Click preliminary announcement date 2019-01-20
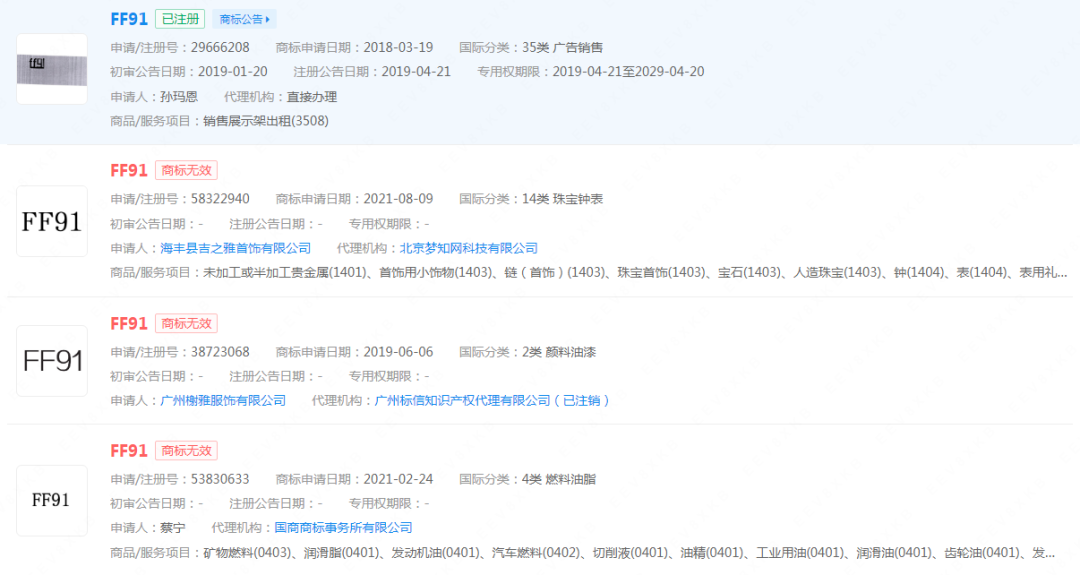Image resolution: width=1080 pixels, height=575 pixels. [x=233, y=72]
